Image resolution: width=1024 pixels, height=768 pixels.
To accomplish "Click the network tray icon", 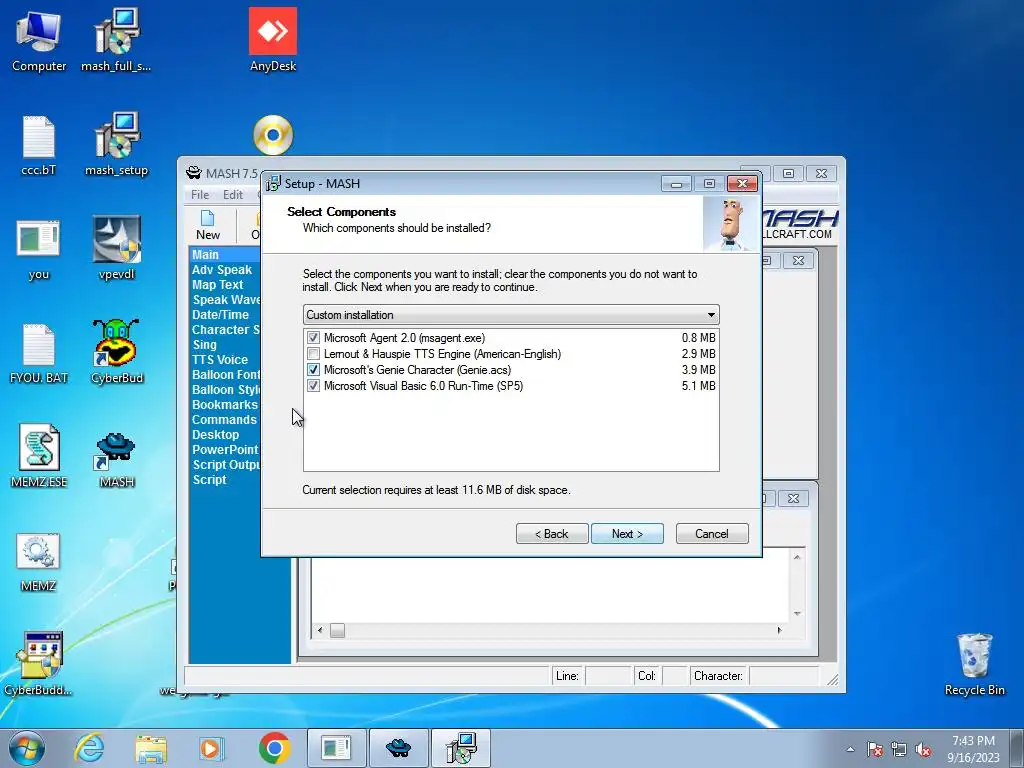I will 899,750.
